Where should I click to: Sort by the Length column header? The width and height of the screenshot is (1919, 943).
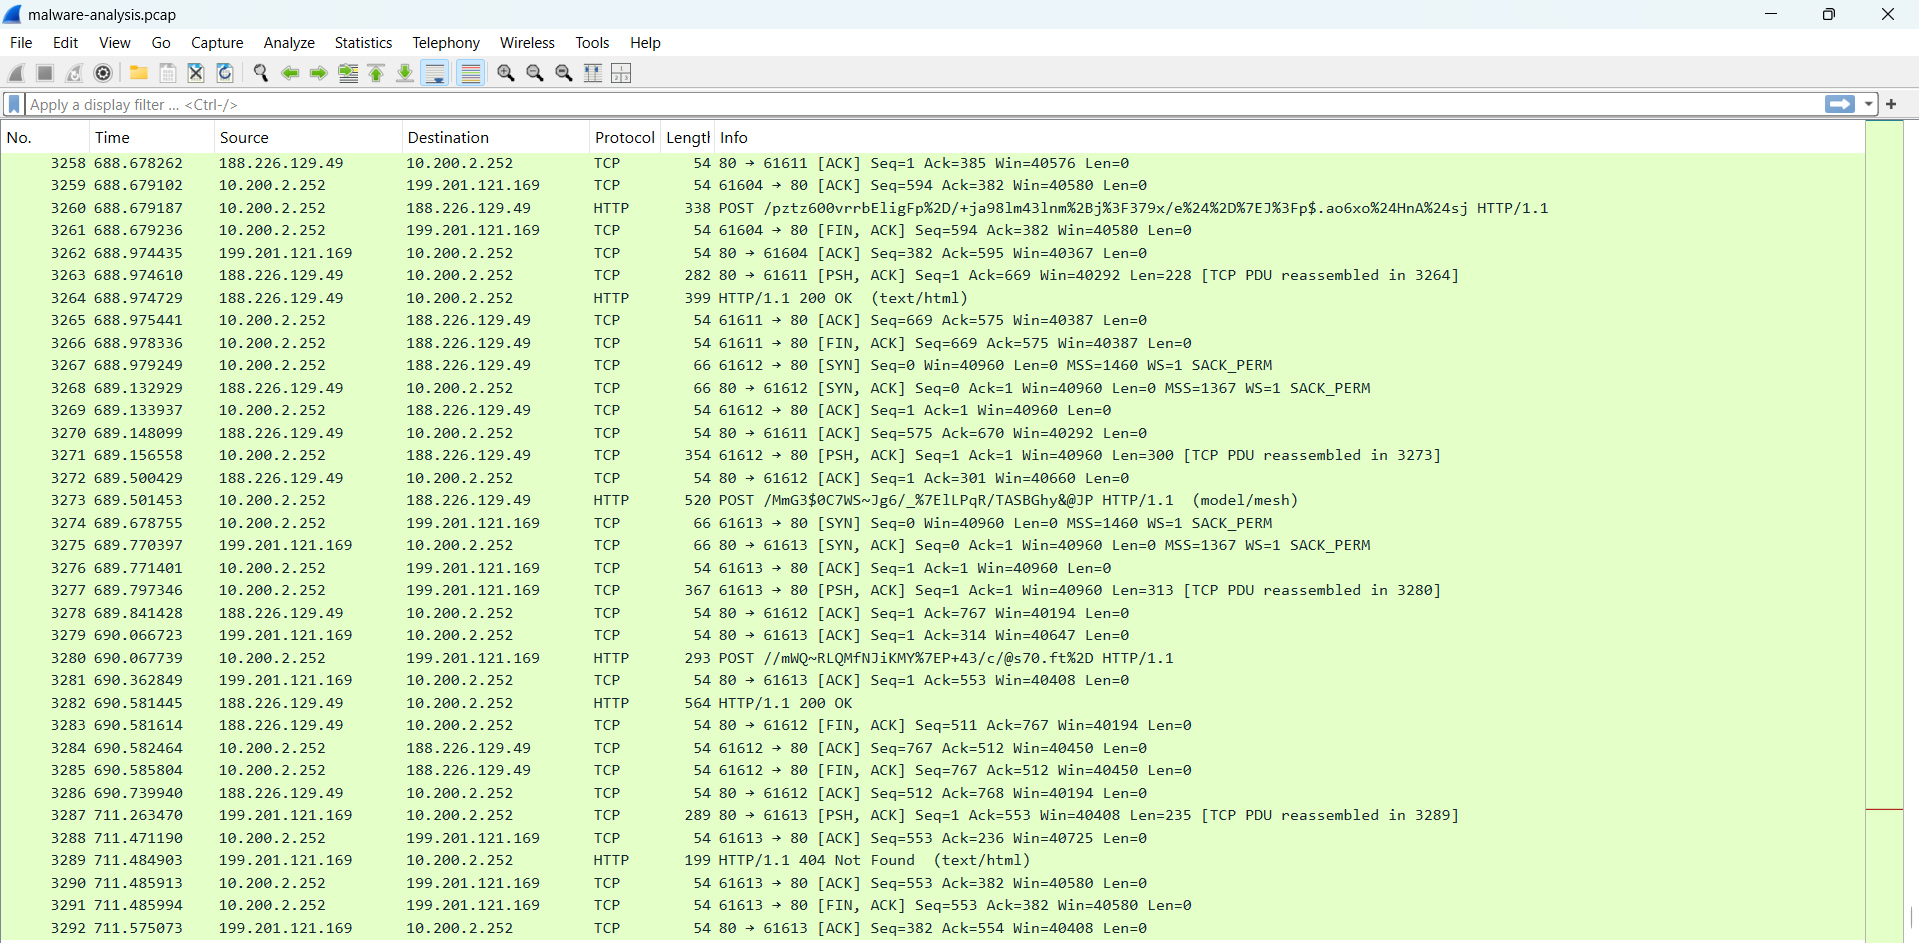pyautogui.click(x=688, y=137)
